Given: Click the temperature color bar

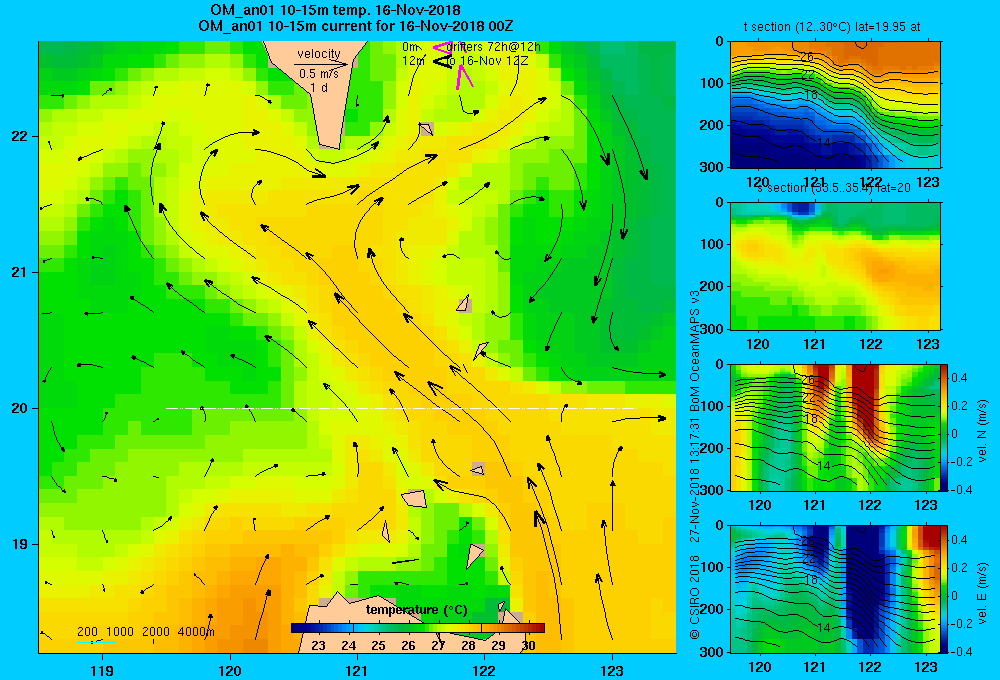Looking at the screenshot, I should (x=418, y=628).
